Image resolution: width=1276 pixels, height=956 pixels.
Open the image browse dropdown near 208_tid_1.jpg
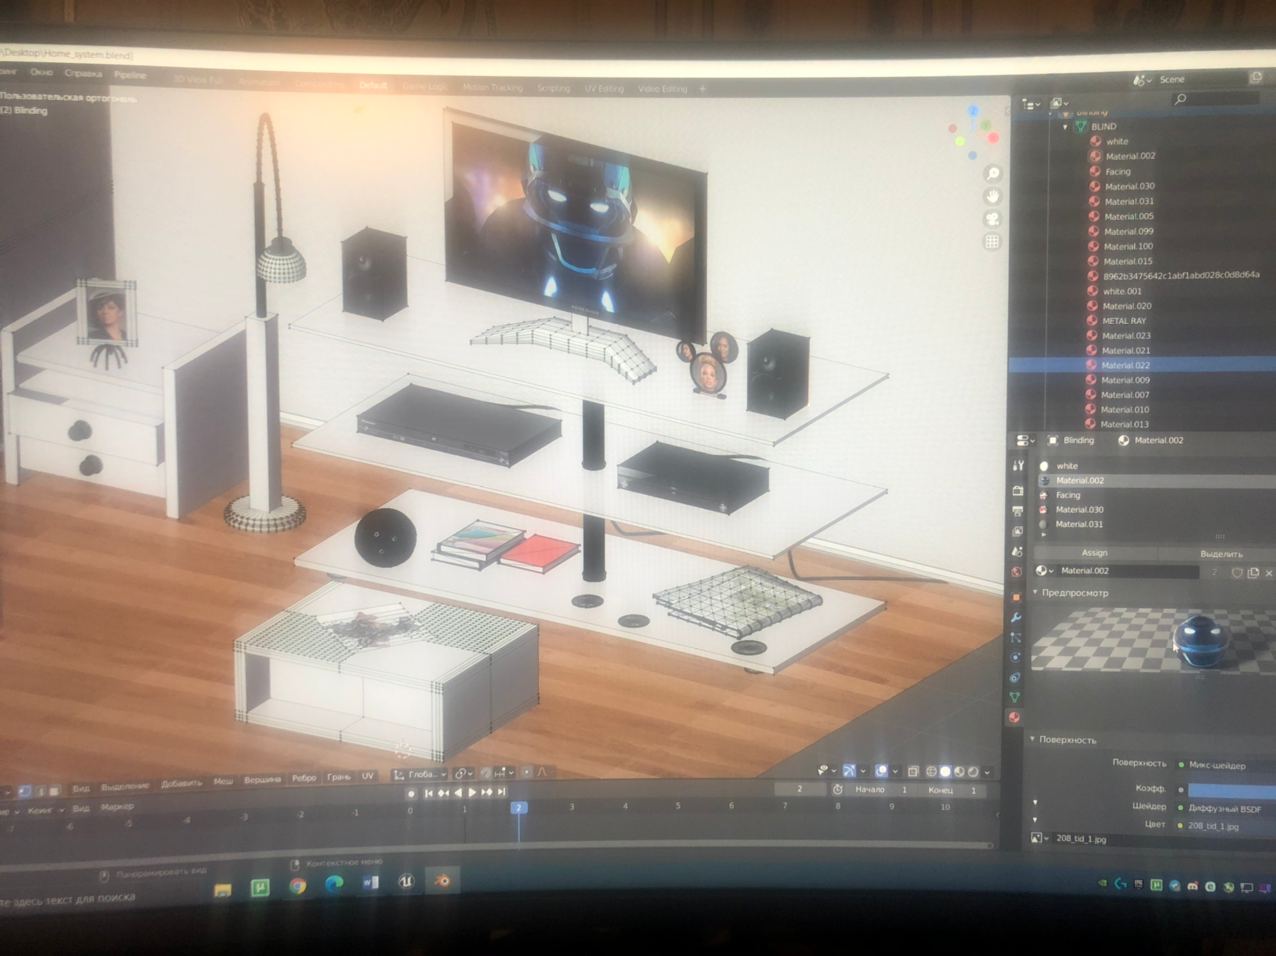(1039, 838)
